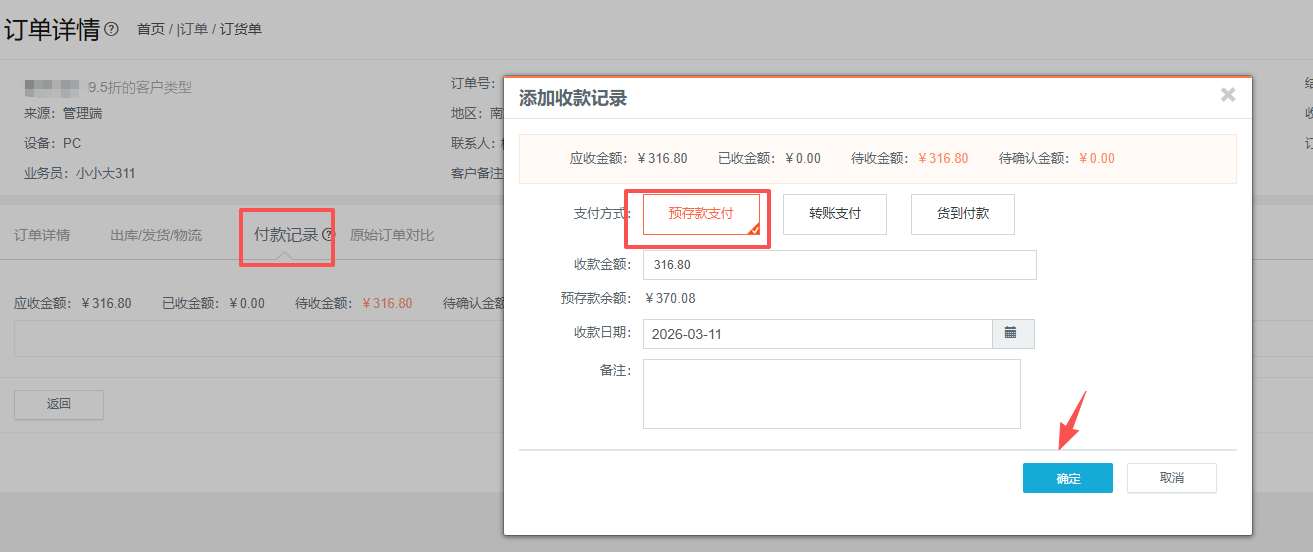Screen dimensions: 1313x552
Task: Click 待确认金额 ¥ 0.00 in dialog
Action: pos(1057,158)
